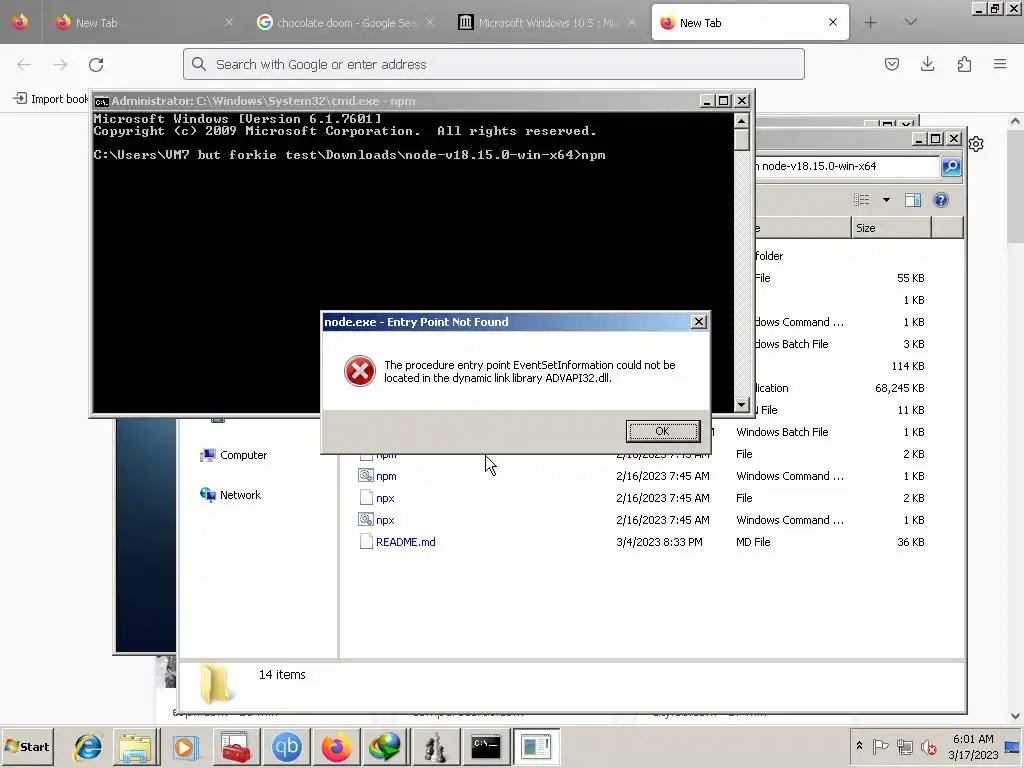Open red toolbox app in taskbar
This screenshot has width=1024, height=768.
[x=236, y=747]
